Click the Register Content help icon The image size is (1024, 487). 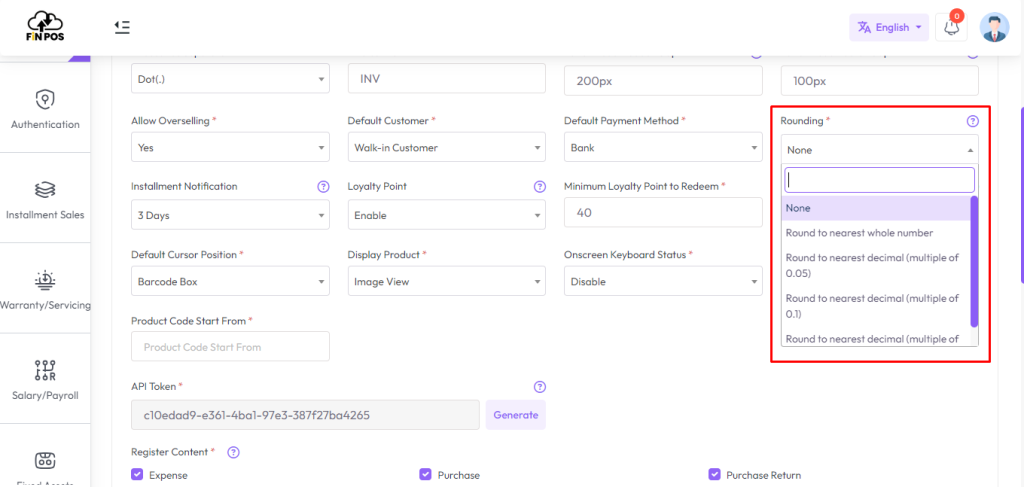click(234, 453)
